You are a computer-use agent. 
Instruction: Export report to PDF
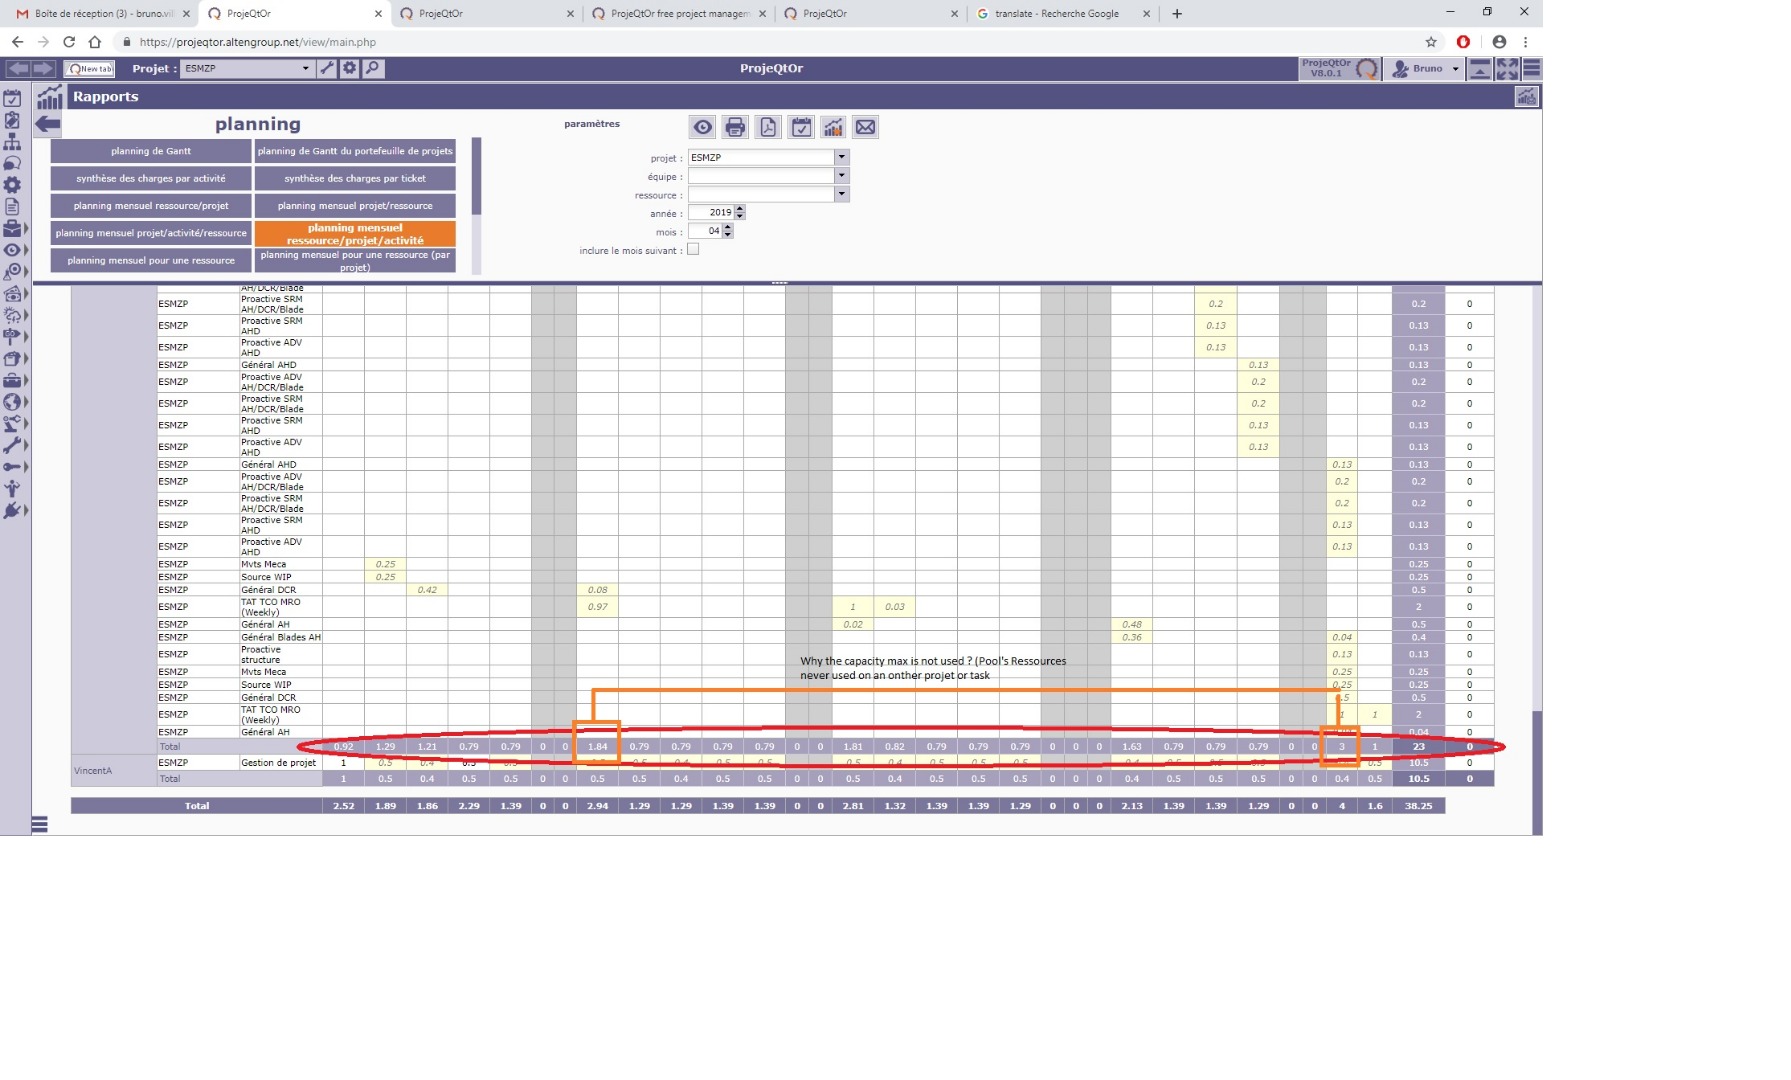click(x=768, y=127)
